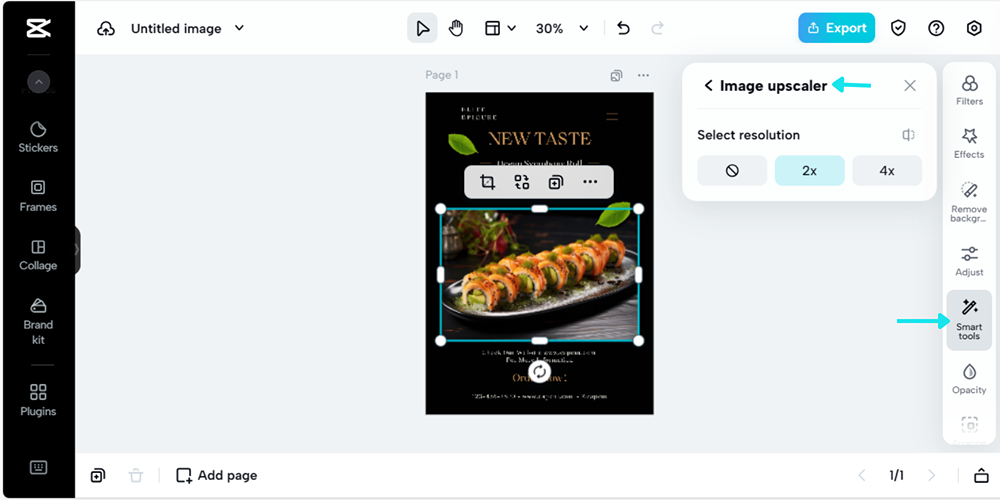
Task: Select 2x resolution
Action: click(809, 170)
